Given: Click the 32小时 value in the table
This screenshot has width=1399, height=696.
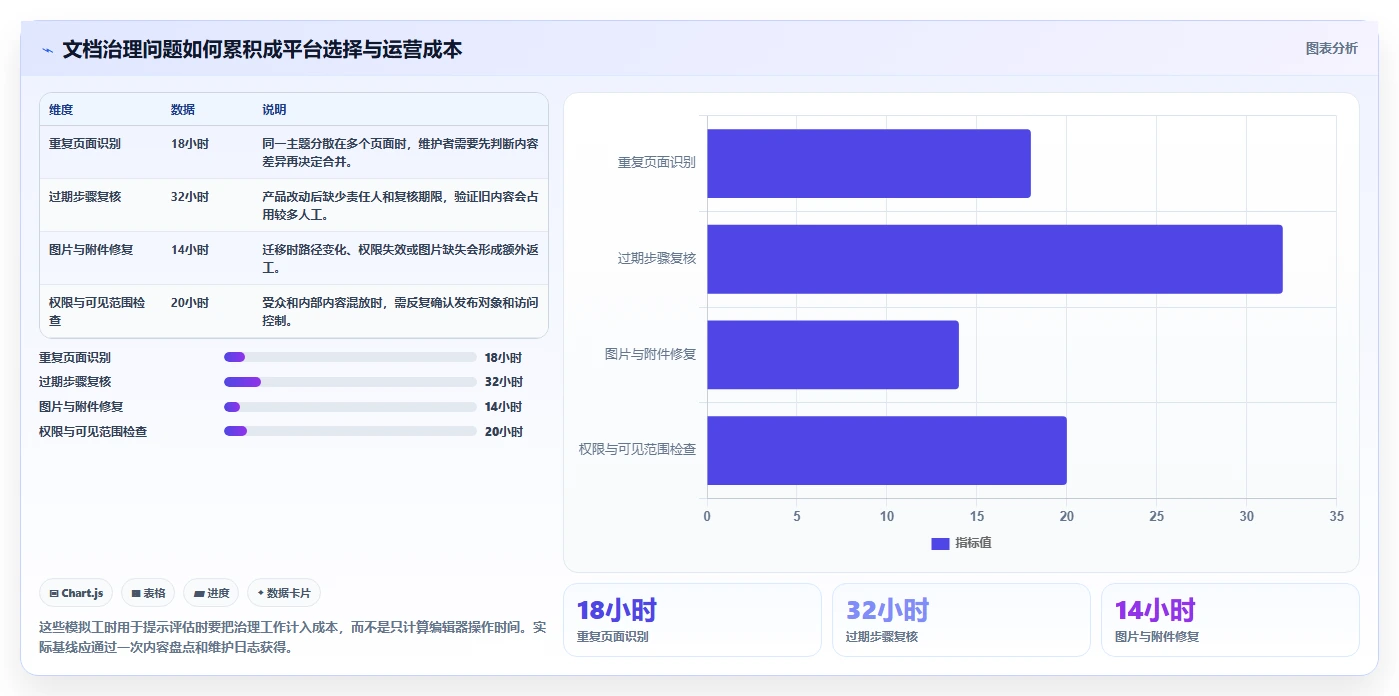Looking at the screenshot, I should 190,197.
